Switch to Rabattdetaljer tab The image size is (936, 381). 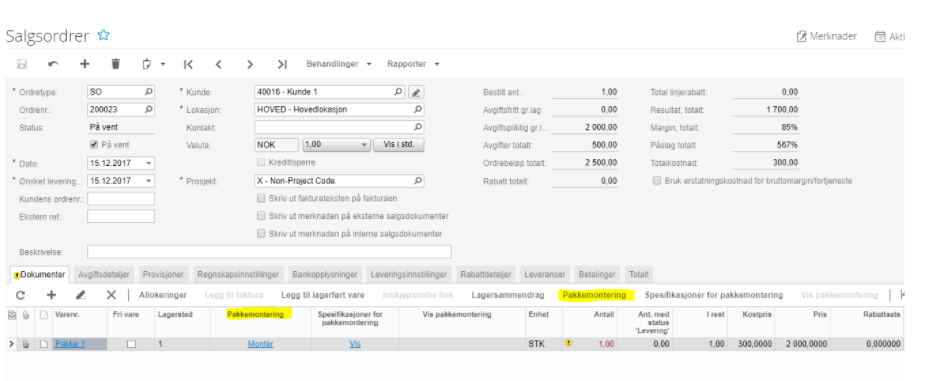pos(486,275)
